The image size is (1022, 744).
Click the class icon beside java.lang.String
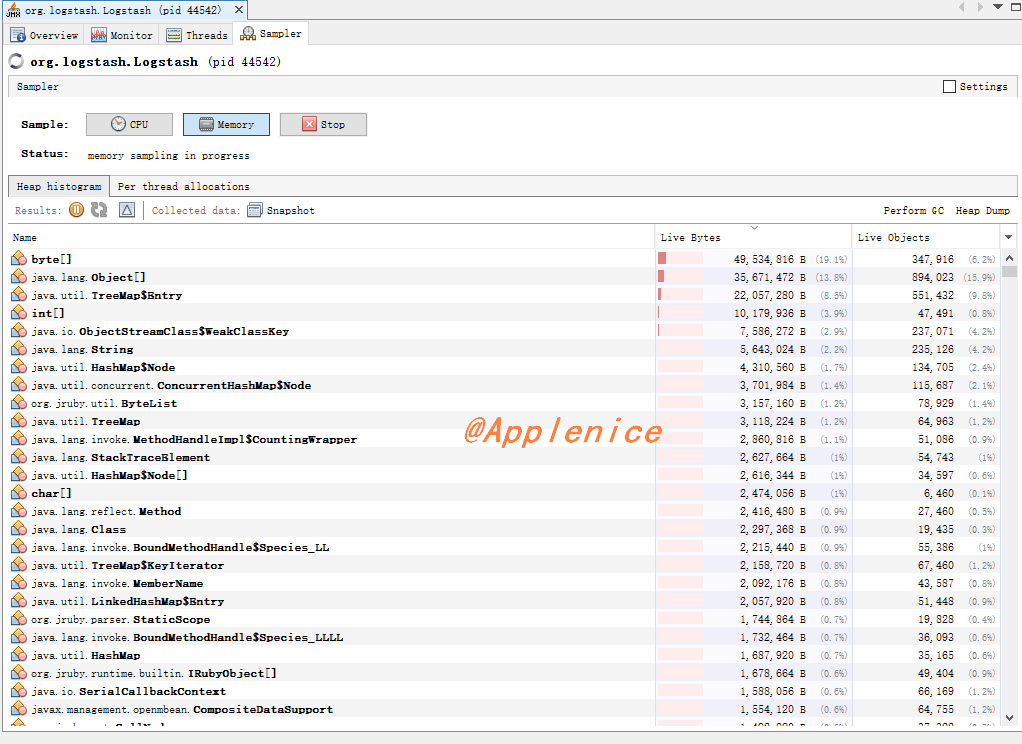(x=19, y=349)
